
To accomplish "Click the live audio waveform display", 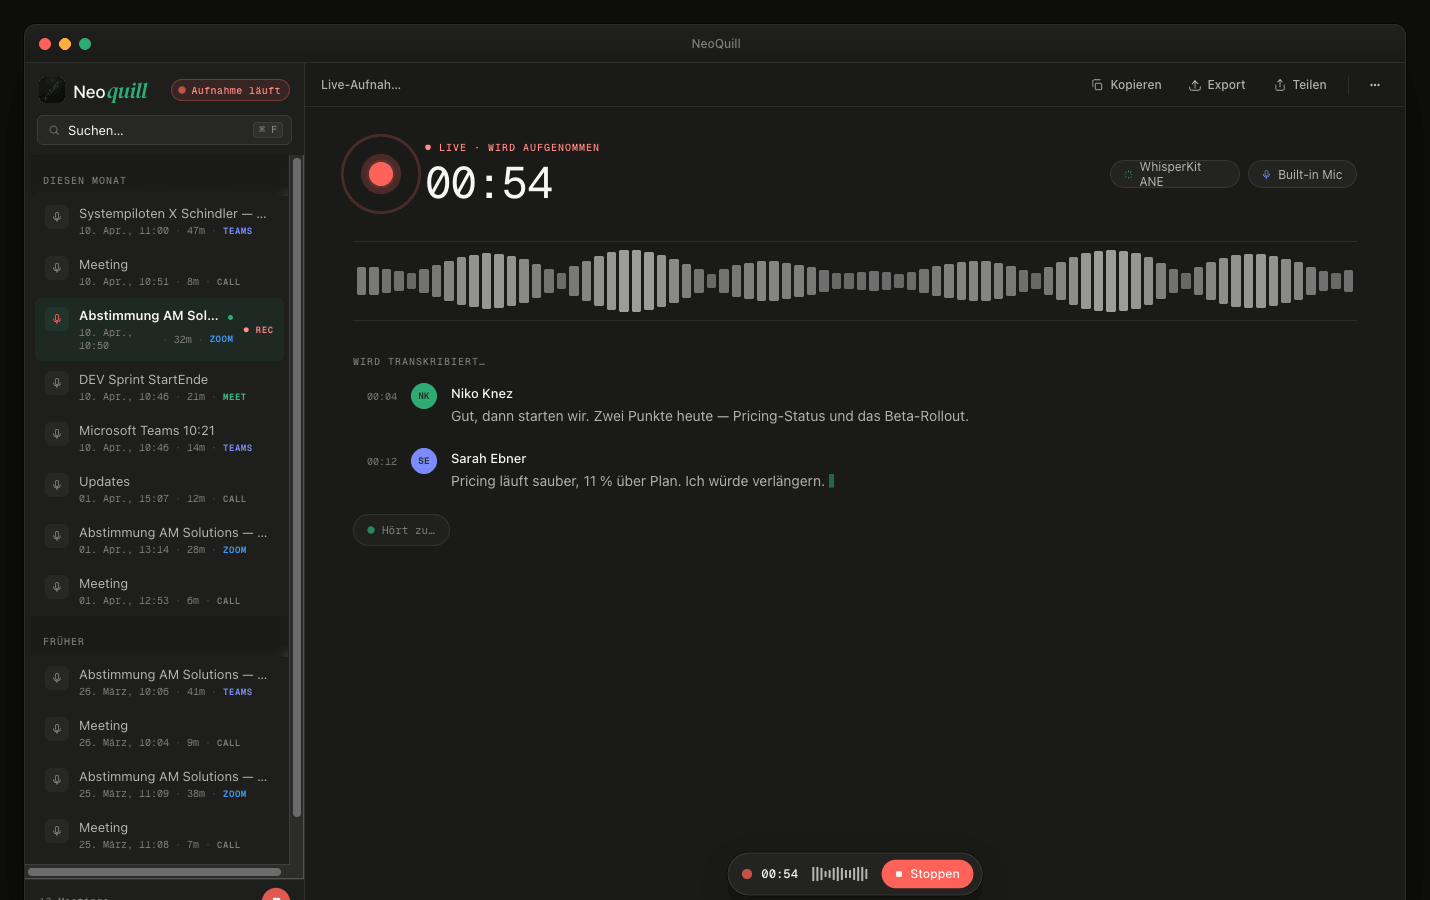I will [x=855, y=281].
